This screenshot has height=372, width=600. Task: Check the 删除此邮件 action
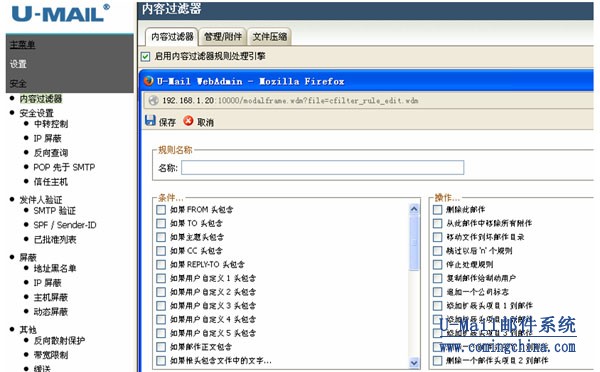[x=437, y=210]
